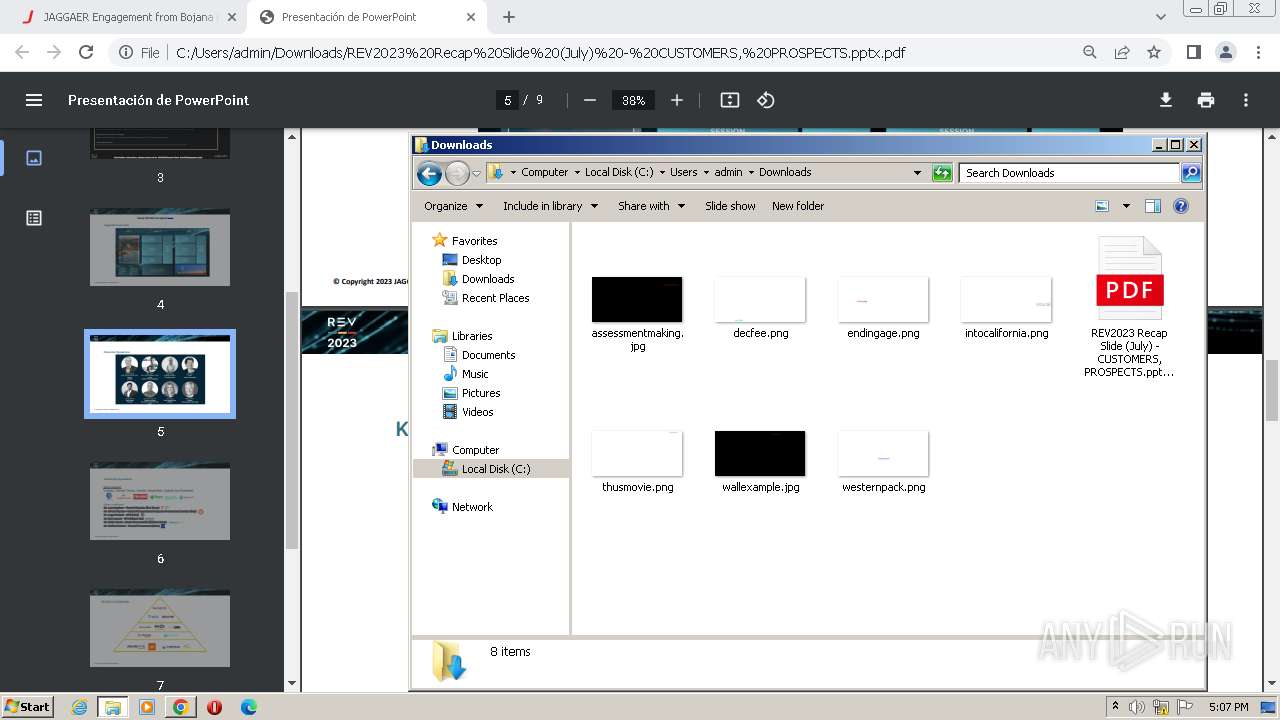Click the Windows Start button
The height and width of the screenshot is (720, 1280).
(x=28, y=706)
